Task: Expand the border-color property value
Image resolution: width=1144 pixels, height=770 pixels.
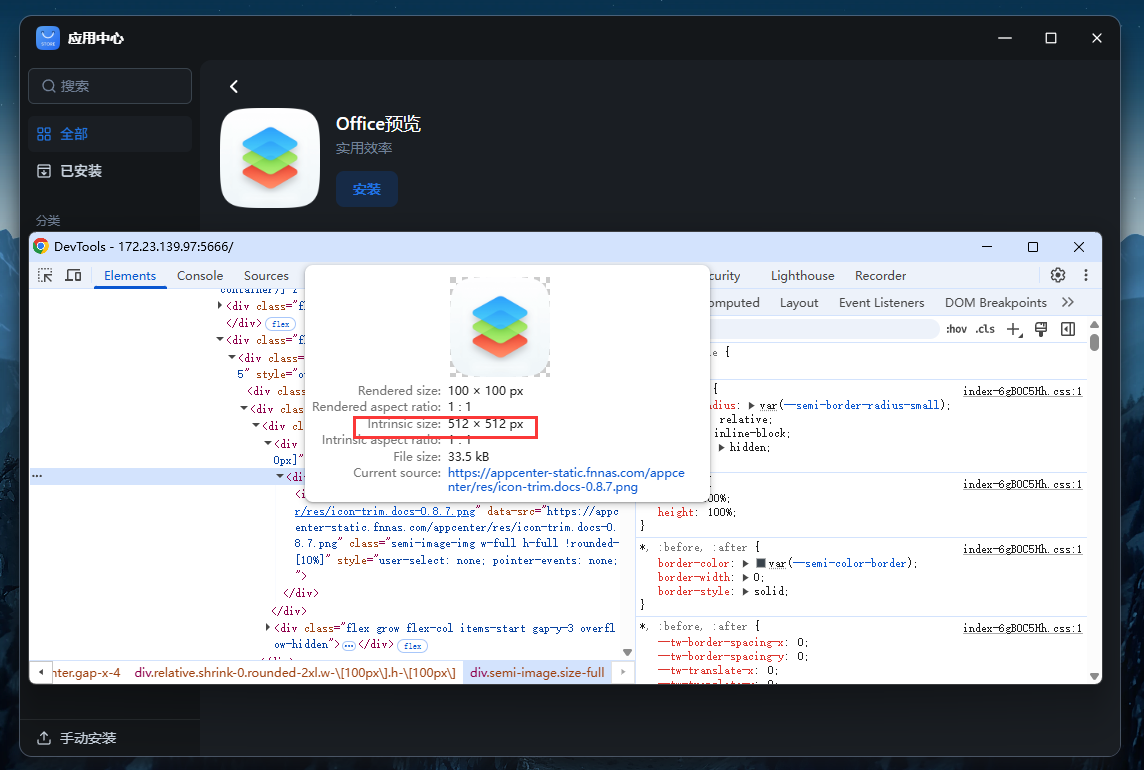Action: 746,563
